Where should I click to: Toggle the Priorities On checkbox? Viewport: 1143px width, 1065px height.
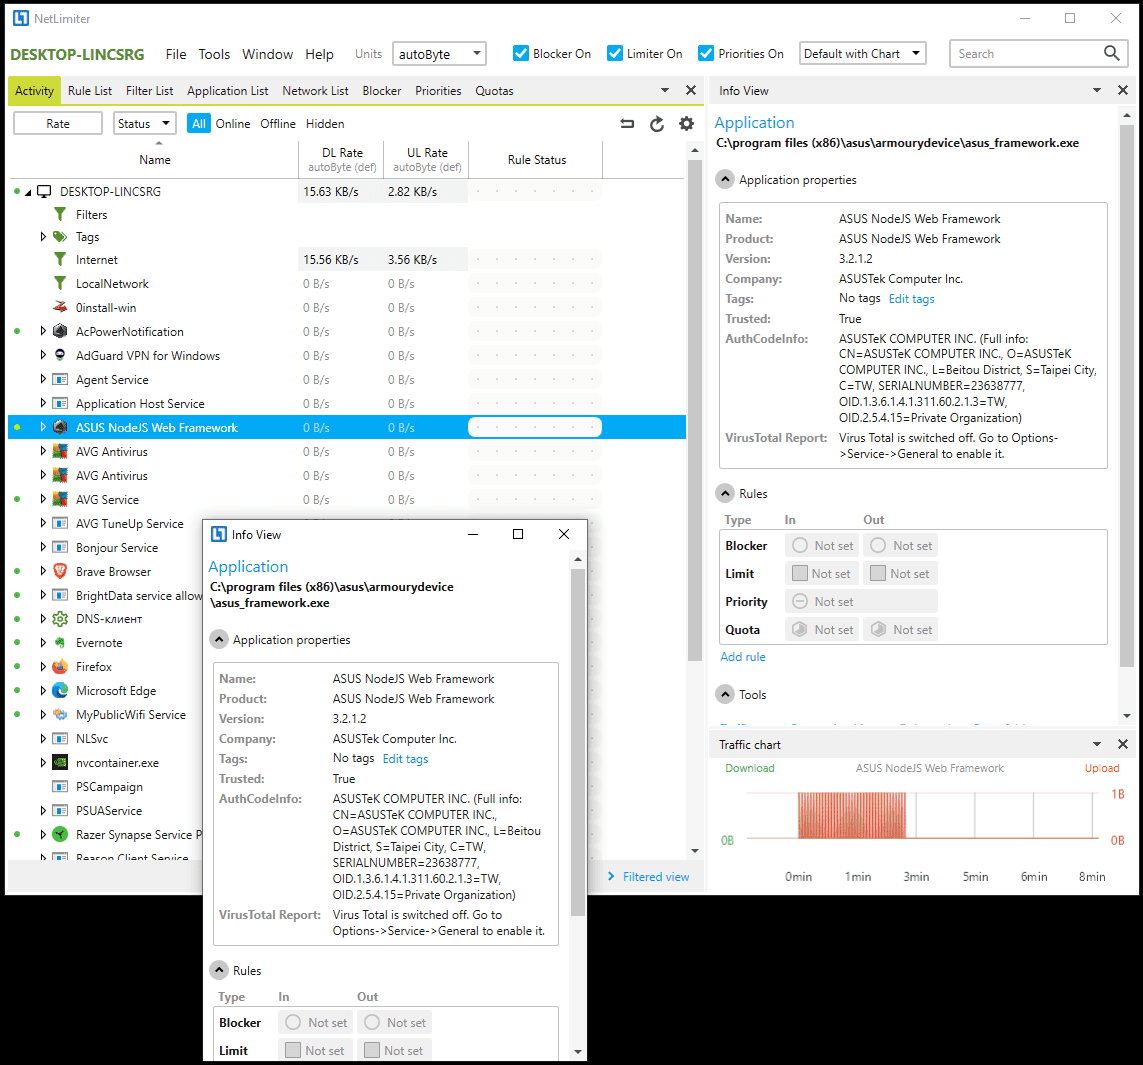click(x=706, y=53)
